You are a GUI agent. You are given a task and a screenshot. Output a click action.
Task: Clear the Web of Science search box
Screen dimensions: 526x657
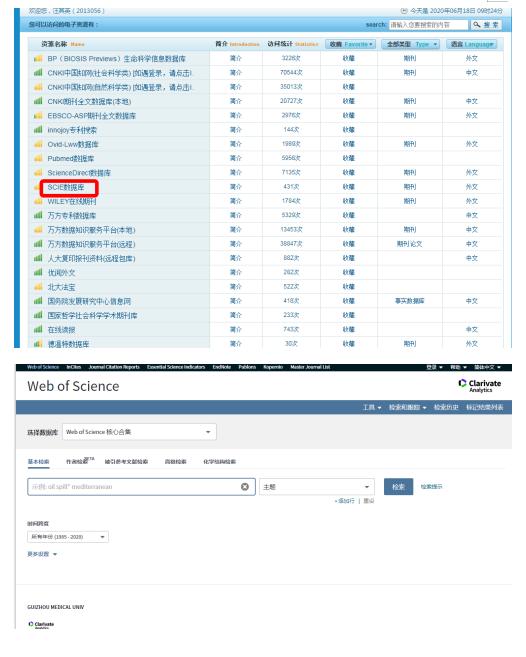[245, 486]
